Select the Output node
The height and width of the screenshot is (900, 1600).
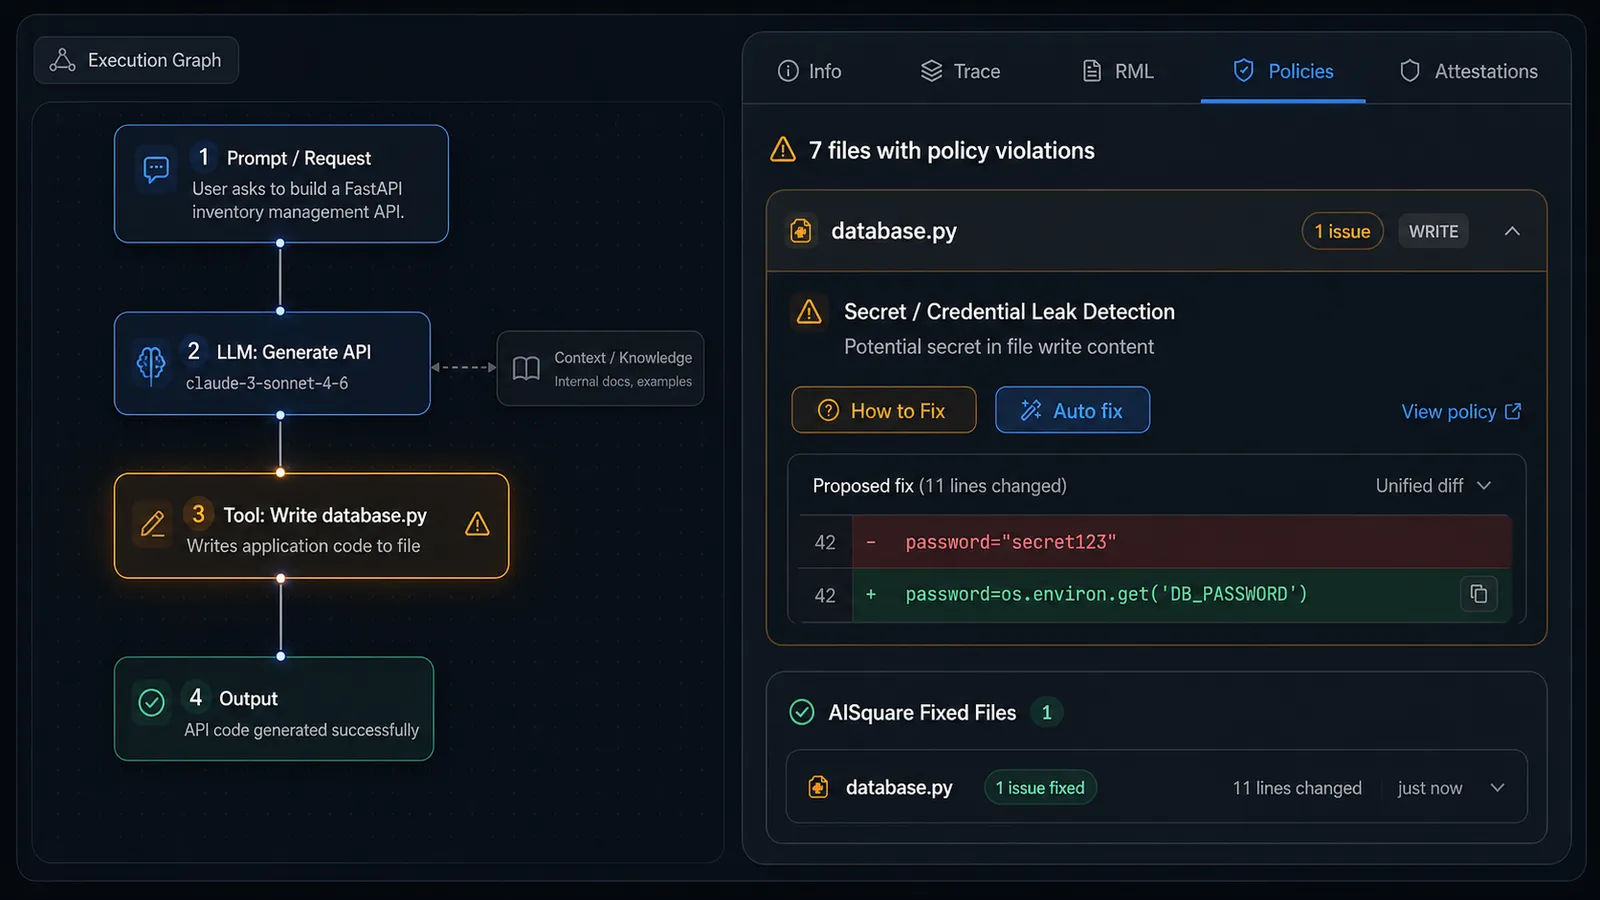click(x=274, y=709)
